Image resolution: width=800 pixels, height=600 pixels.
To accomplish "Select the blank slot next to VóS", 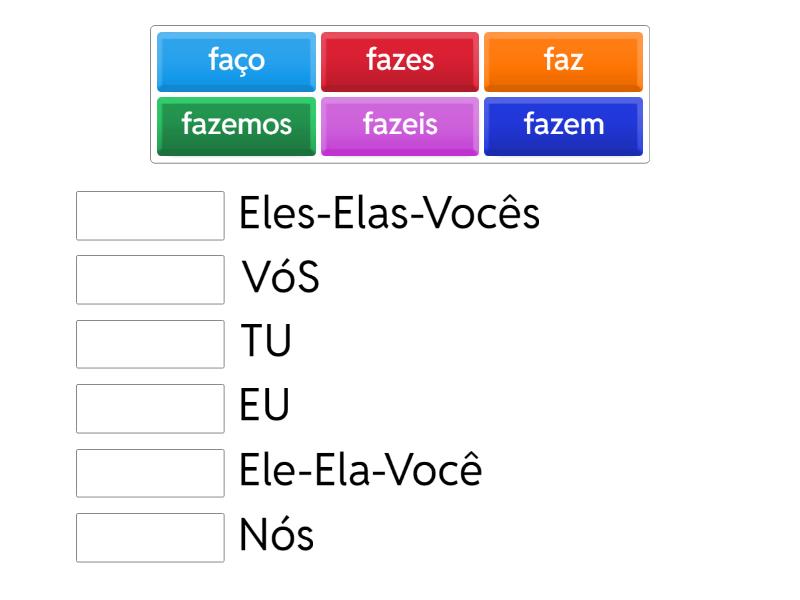I will [x=150, y=279].
